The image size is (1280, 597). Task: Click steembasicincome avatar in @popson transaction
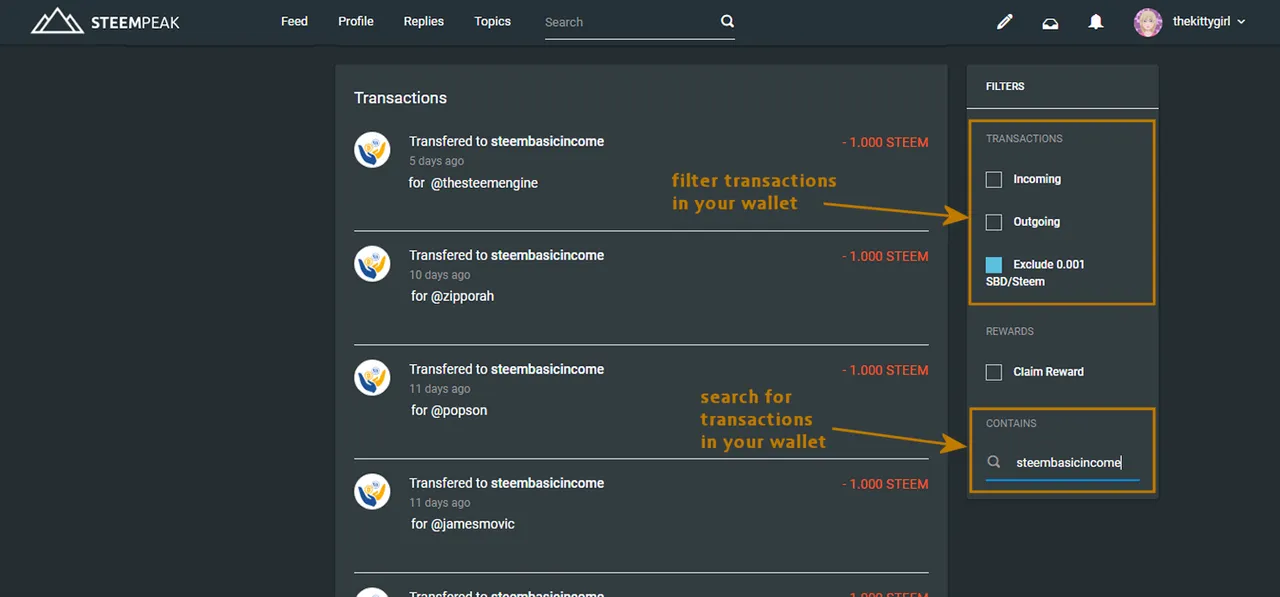[372, 378]
